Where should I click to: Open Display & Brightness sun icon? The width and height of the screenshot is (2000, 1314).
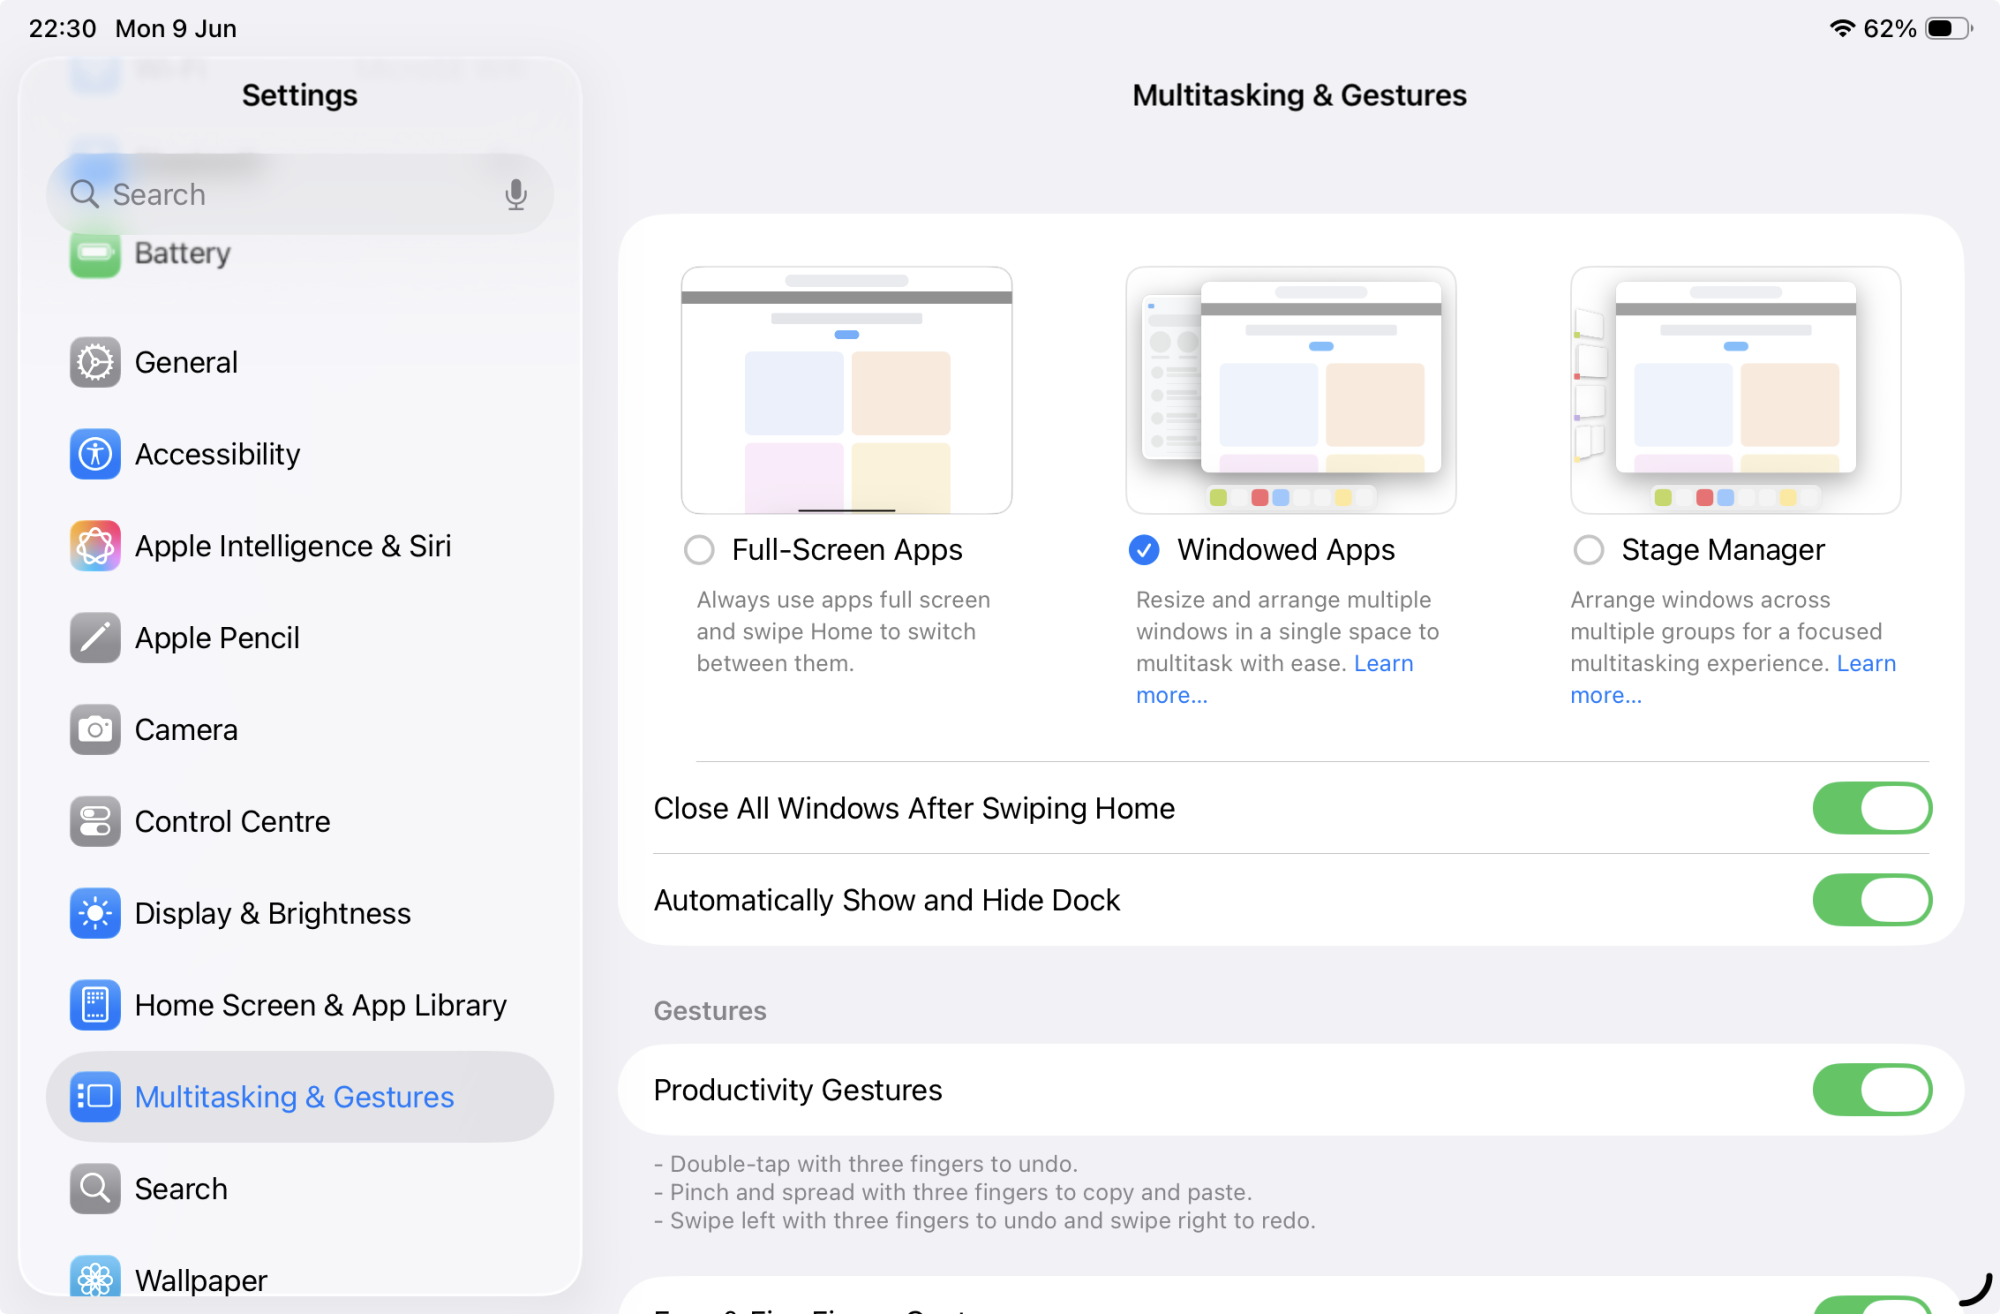[95, 914]
